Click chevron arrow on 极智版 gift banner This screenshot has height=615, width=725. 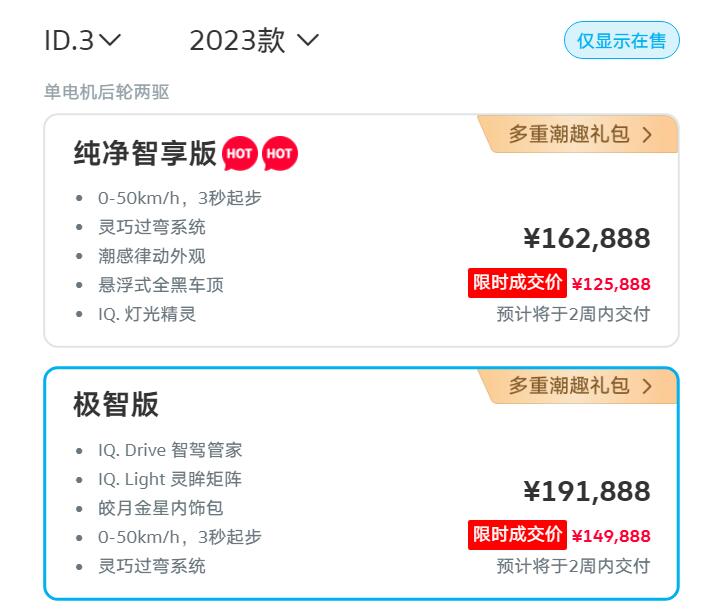pos(647,386)
